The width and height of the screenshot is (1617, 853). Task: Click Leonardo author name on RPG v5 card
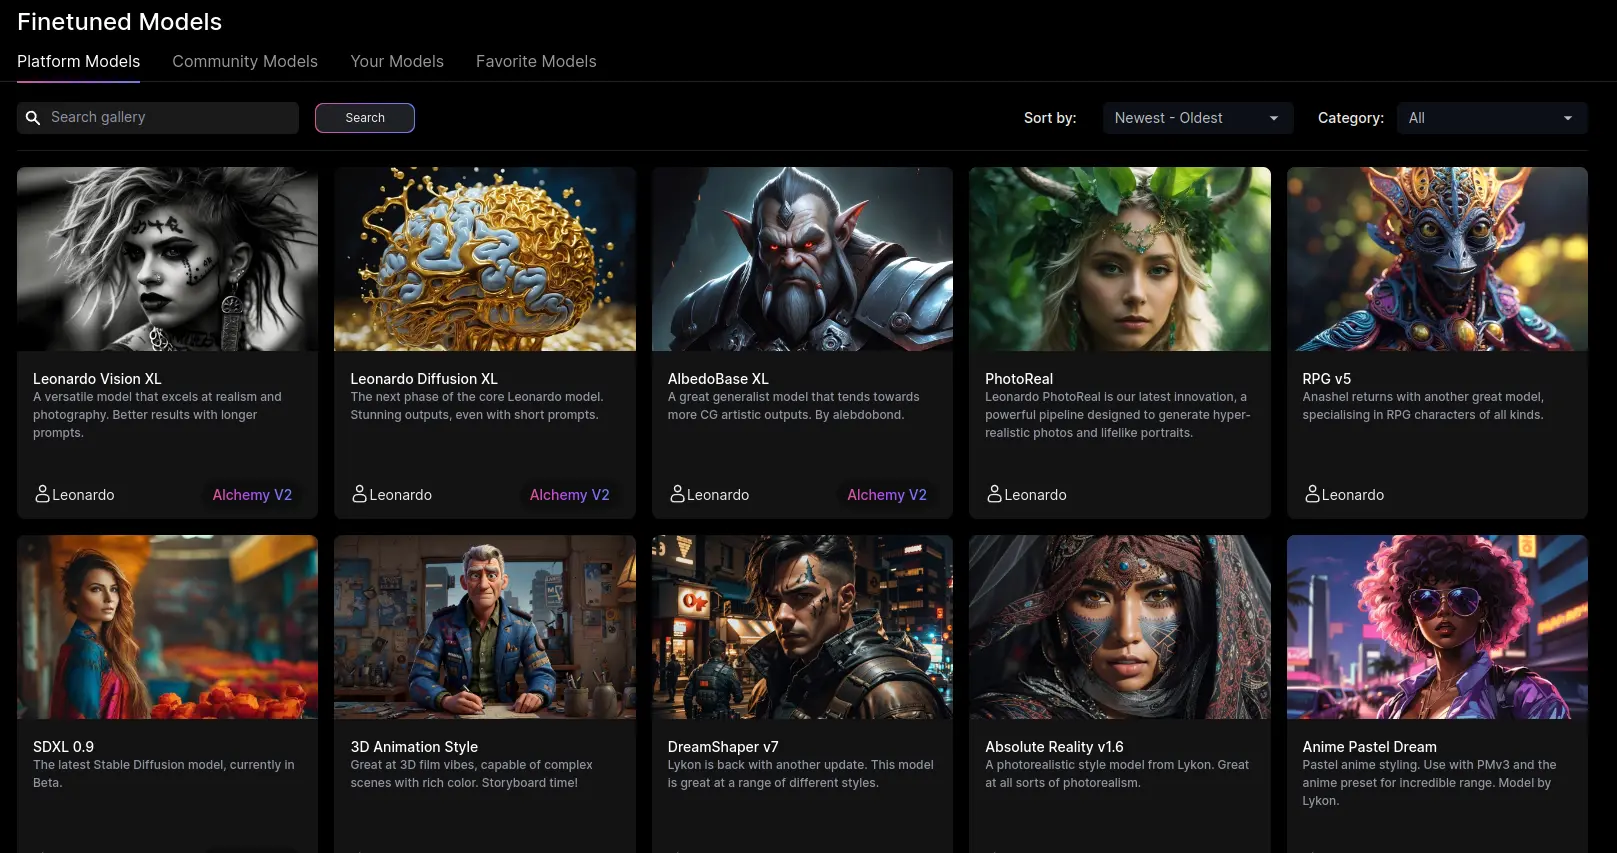point(1353,495)
